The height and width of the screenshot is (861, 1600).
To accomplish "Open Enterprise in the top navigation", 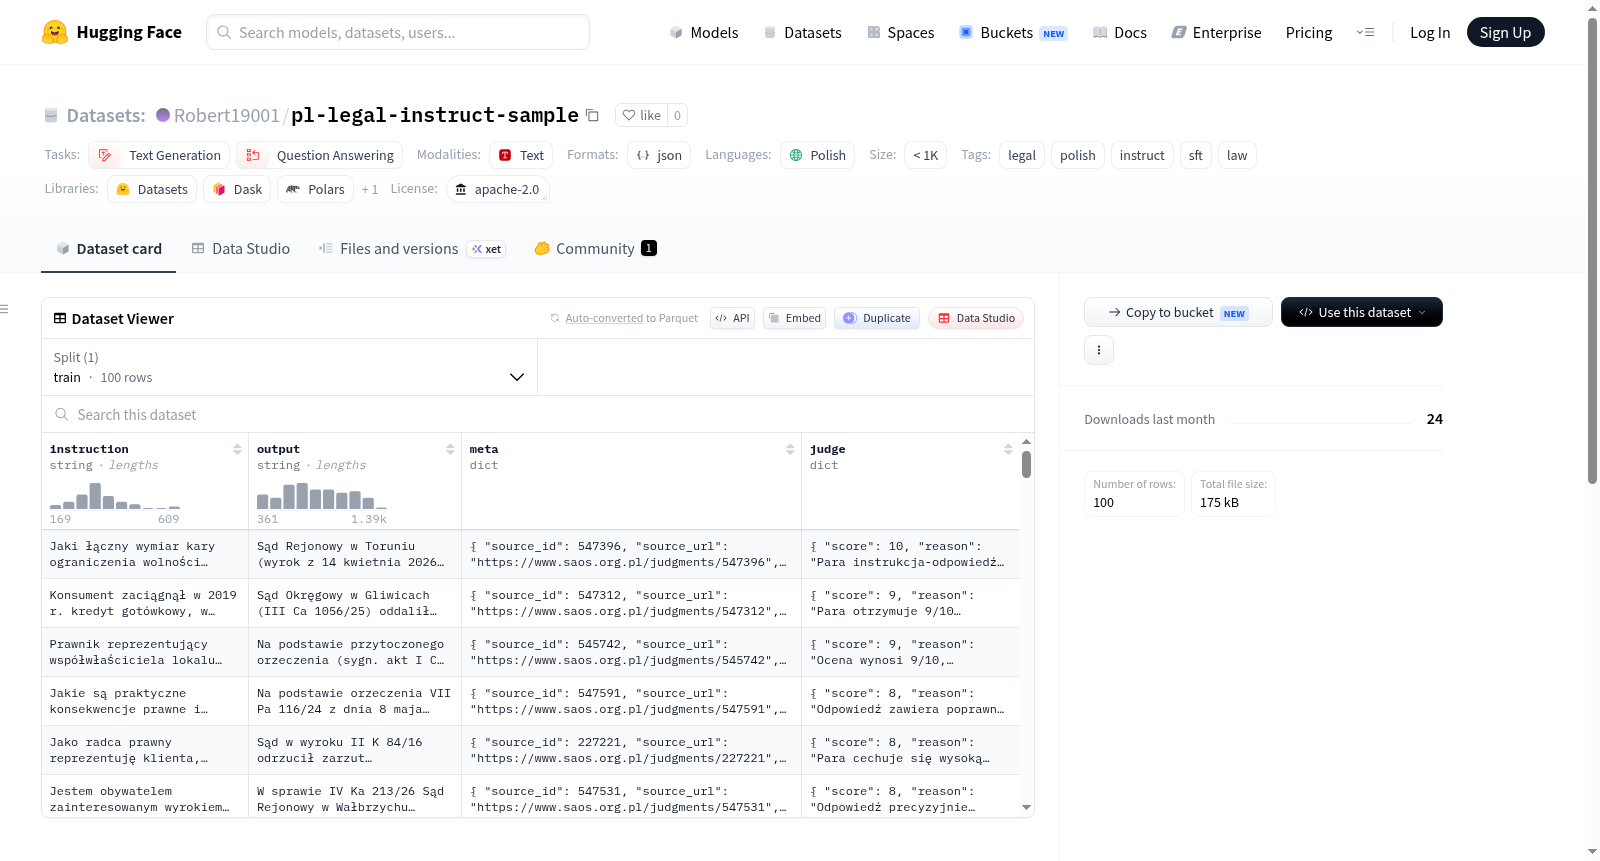I will coord(1216,32).
